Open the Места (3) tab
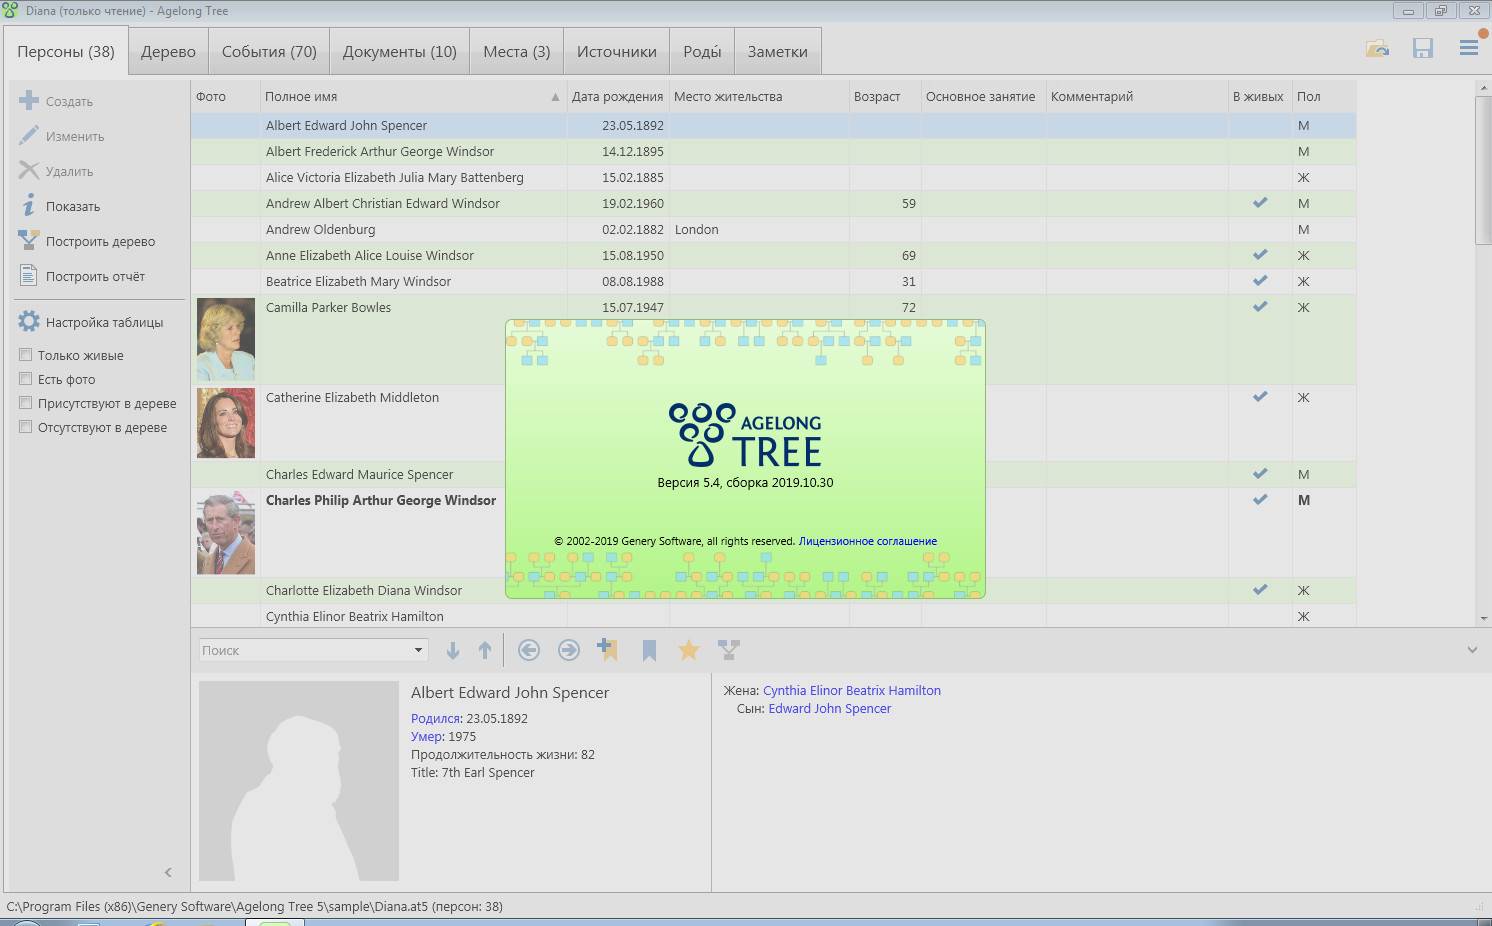Image resolution: width=1492 pixels, height=926 pixels. (x=517, y=52)
